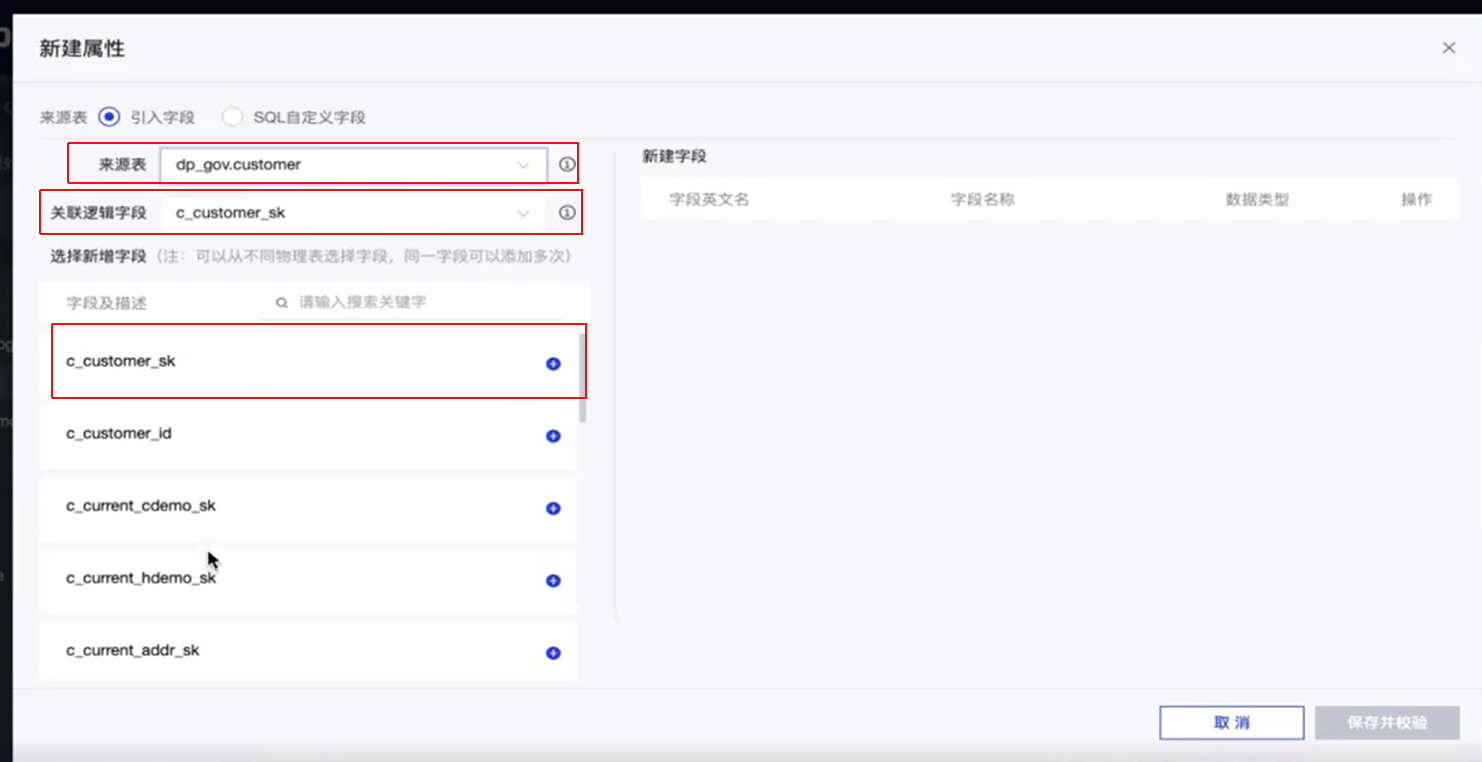Viewport: 1482px width, 762px height.
Task: Click the plus icon beside c_current_cdemo_sk
Action: click(552, 508)
